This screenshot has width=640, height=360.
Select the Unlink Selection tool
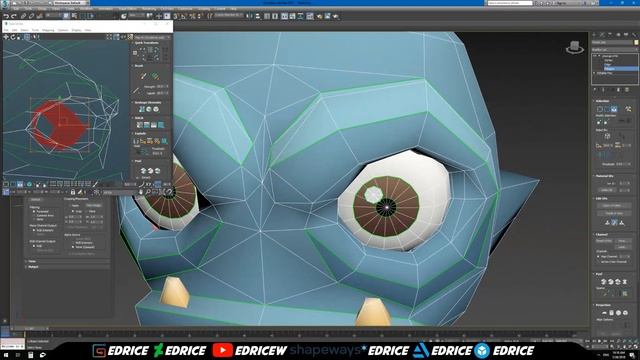pos(31,16)
